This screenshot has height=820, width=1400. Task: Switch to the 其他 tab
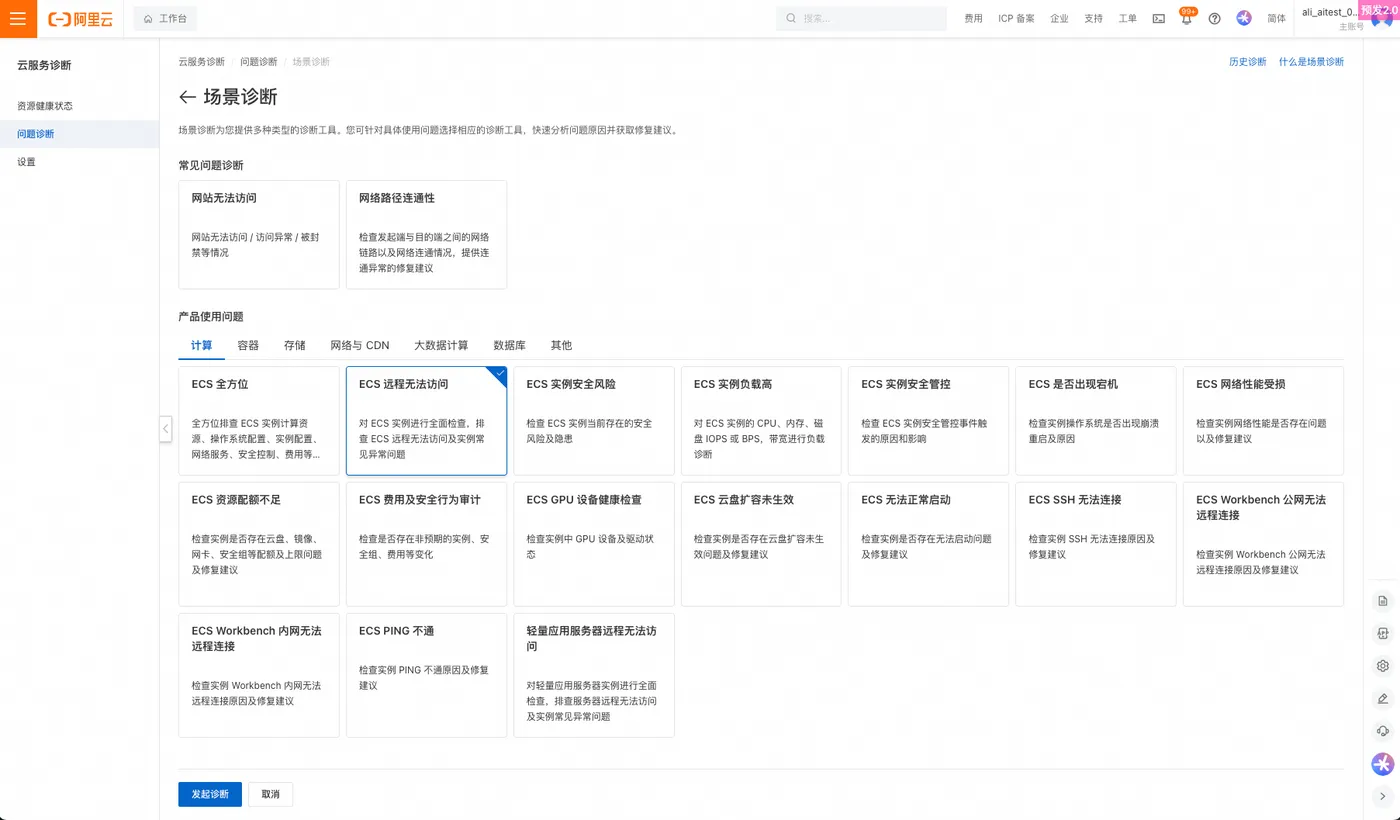point(561,346)
